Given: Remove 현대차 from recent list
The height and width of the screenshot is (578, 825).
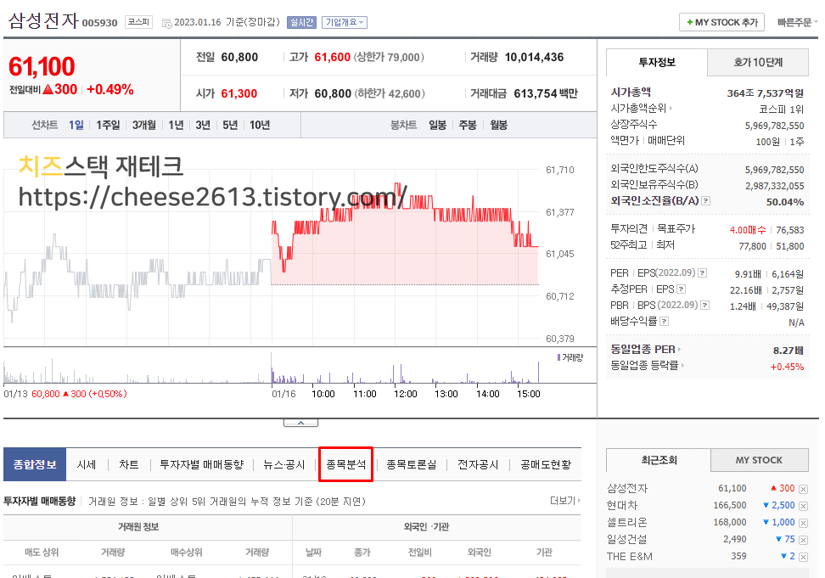Looking at the screenshot, I should [x=803, y=506].
